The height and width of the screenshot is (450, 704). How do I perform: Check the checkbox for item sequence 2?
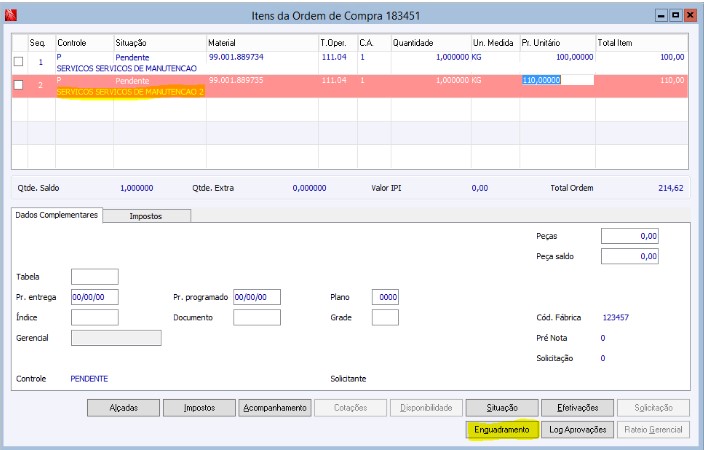[18, 85]
